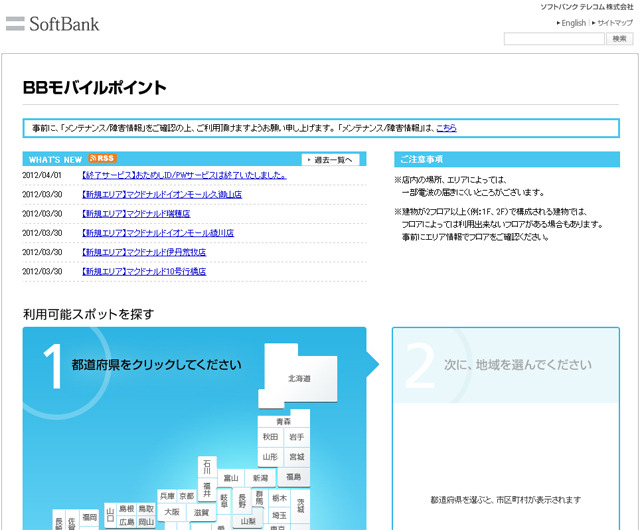This screenshot has width=640, height=530.
Task: Open the マクドナルド伊丹荒牧店 news link
Action: pos(144,252)
